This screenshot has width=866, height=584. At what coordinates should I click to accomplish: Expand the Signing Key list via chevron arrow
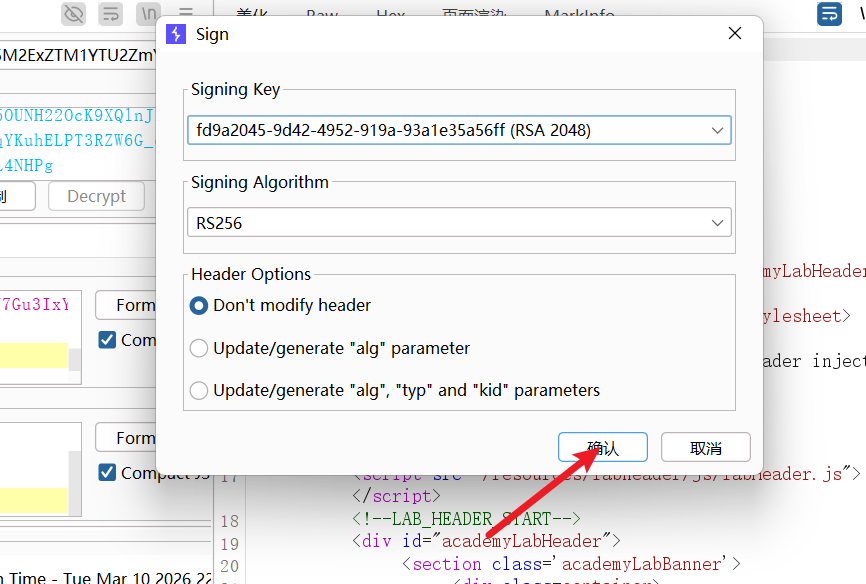pyautogui.click(x=717, y=130)
